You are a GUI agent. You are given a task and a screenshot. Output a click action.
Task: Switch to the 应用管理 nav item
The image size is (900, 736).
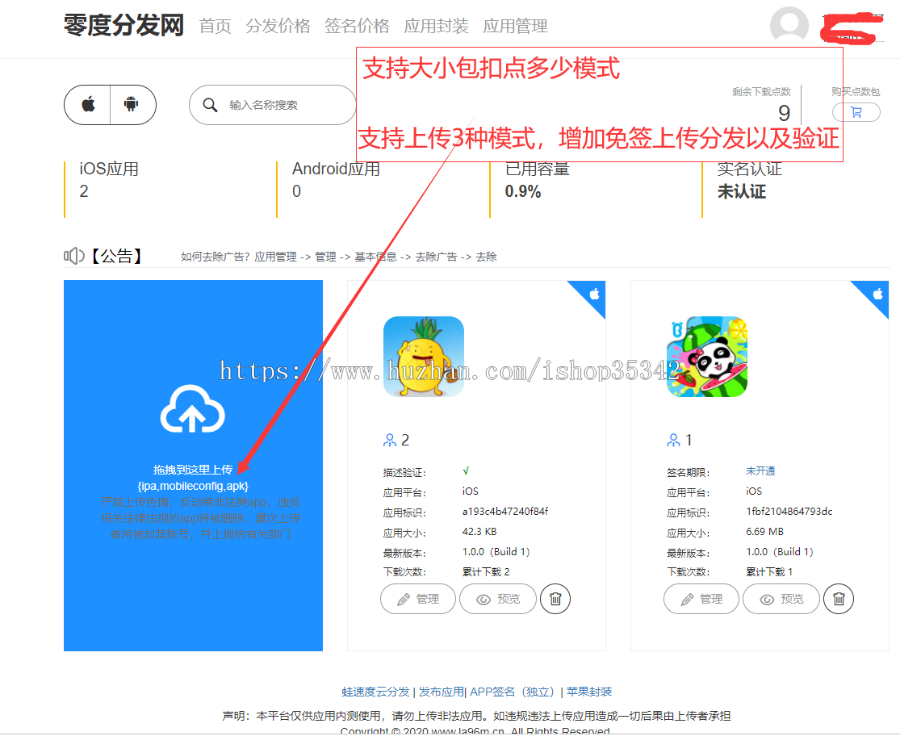click(x=514, y=26)
